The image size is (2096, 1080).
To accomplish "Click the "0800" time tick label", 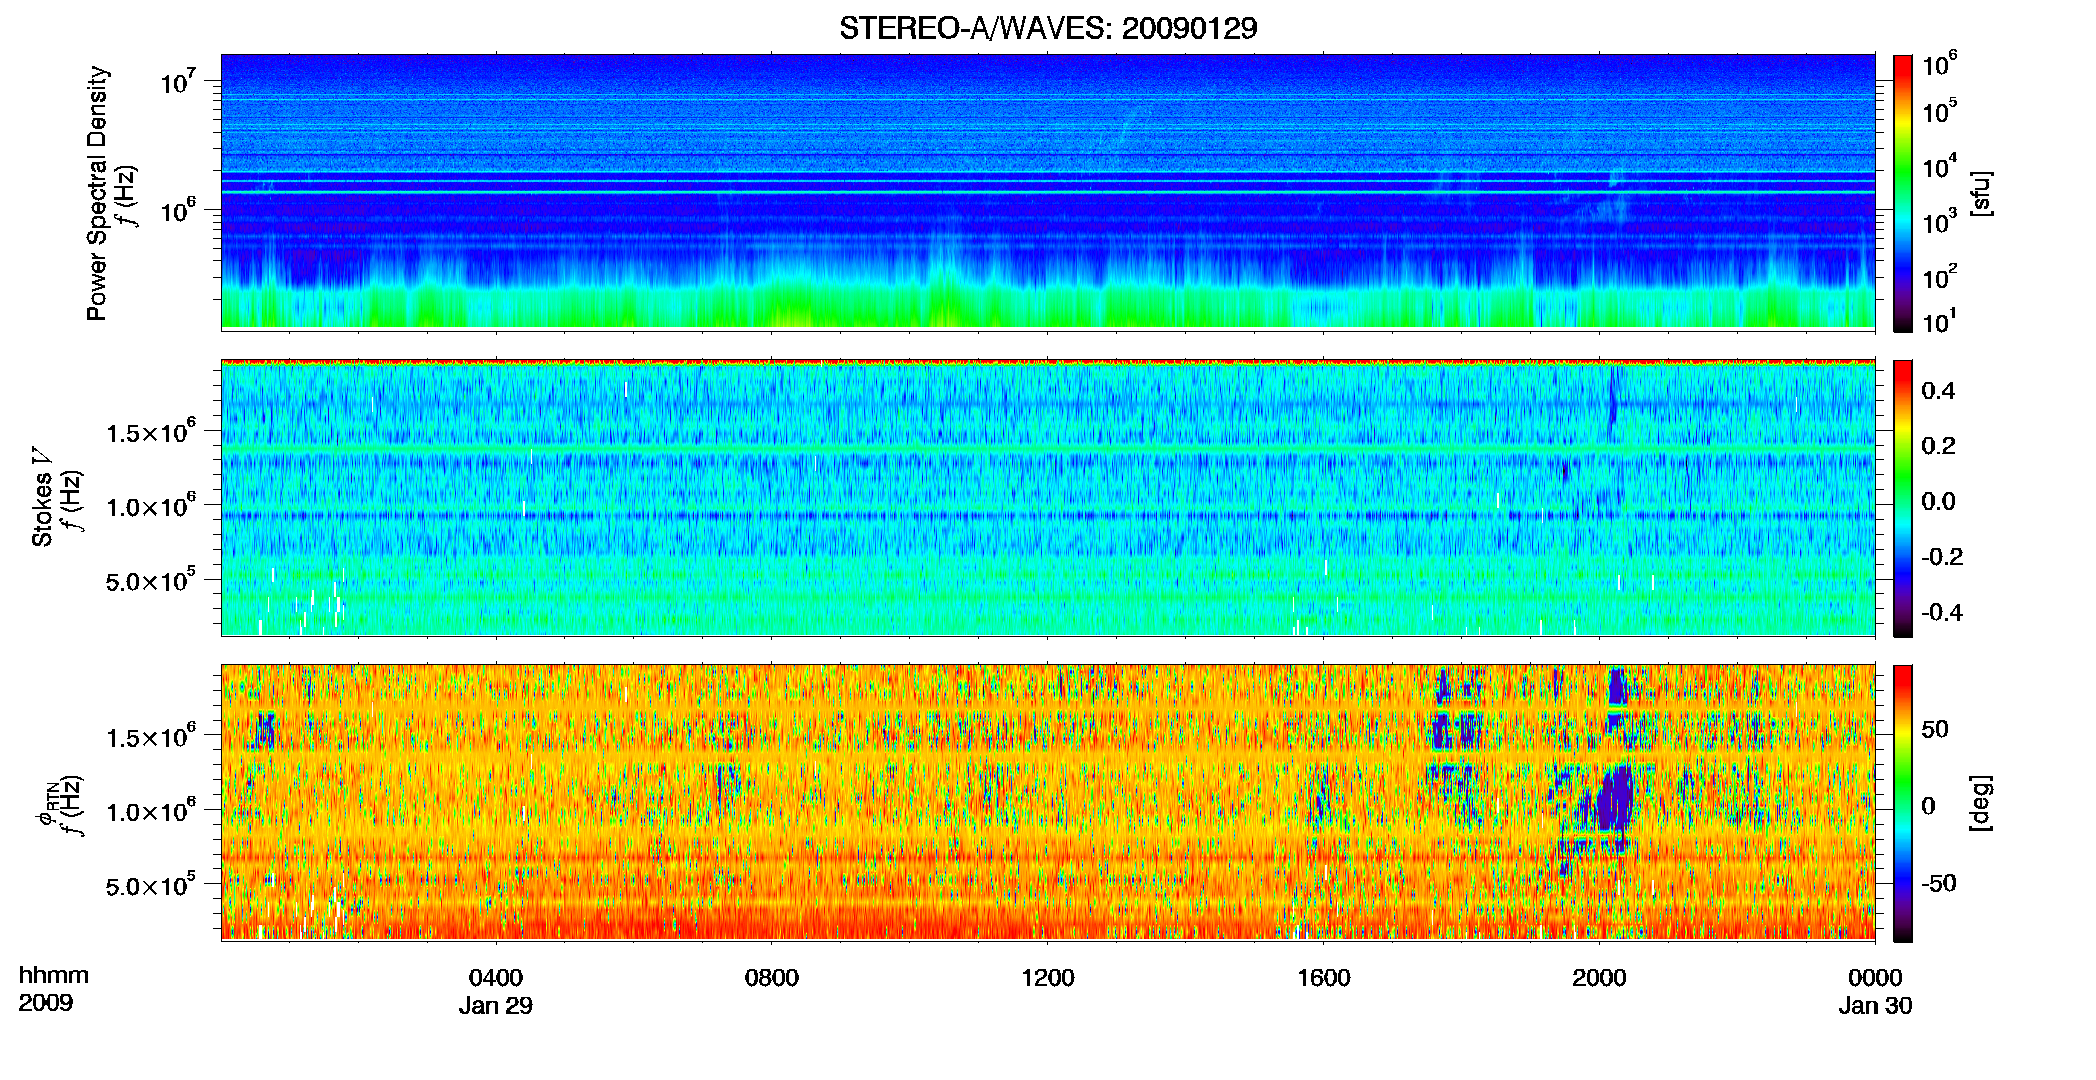I will [772, 978].
